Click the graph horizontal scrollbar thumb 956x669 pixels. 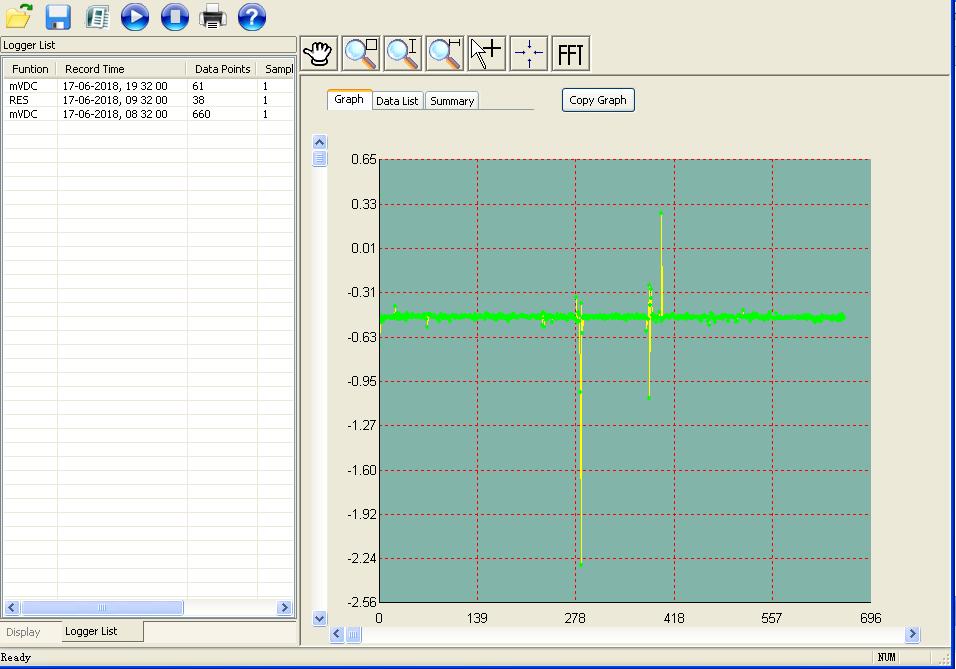354,635
